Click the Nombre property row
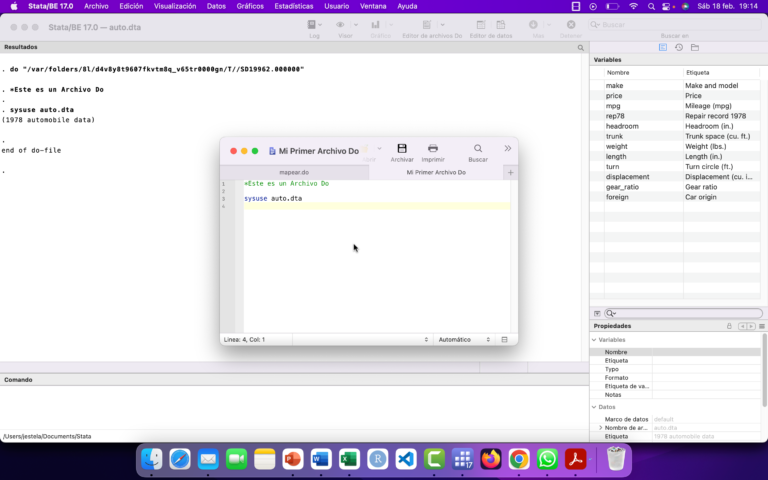The height and width of the screenshot is (480, 768). pyautogui.click(x=675, y=352)
